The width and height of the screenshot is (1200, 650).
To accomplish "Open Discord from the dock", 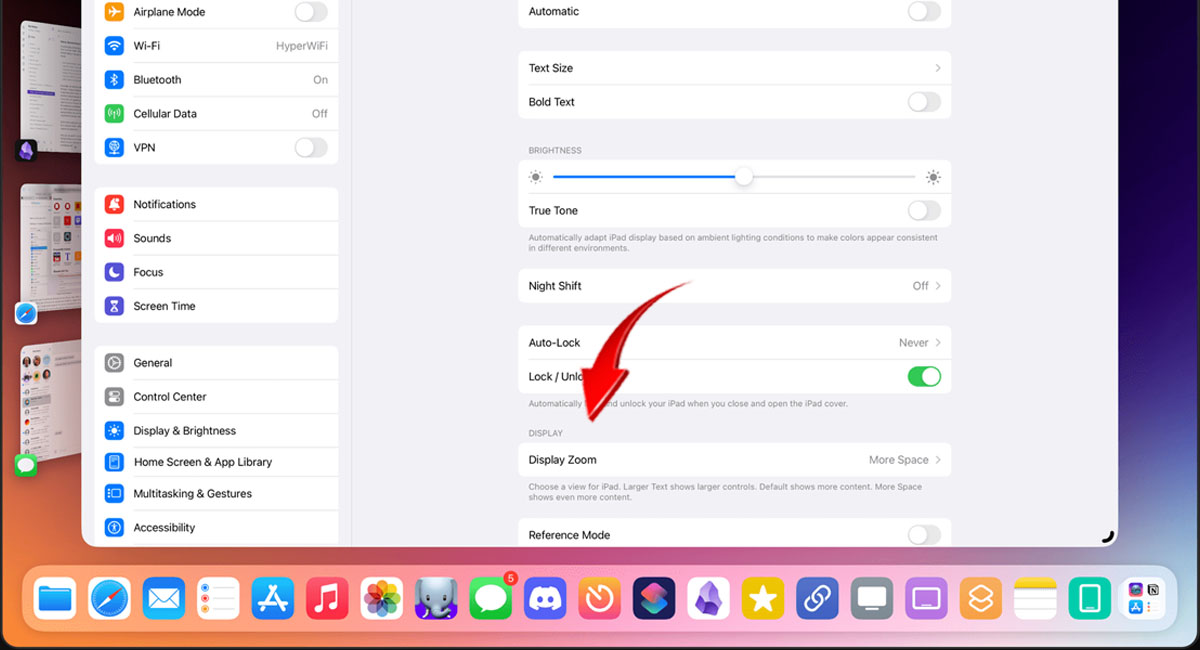I will (x=545, y=598).
